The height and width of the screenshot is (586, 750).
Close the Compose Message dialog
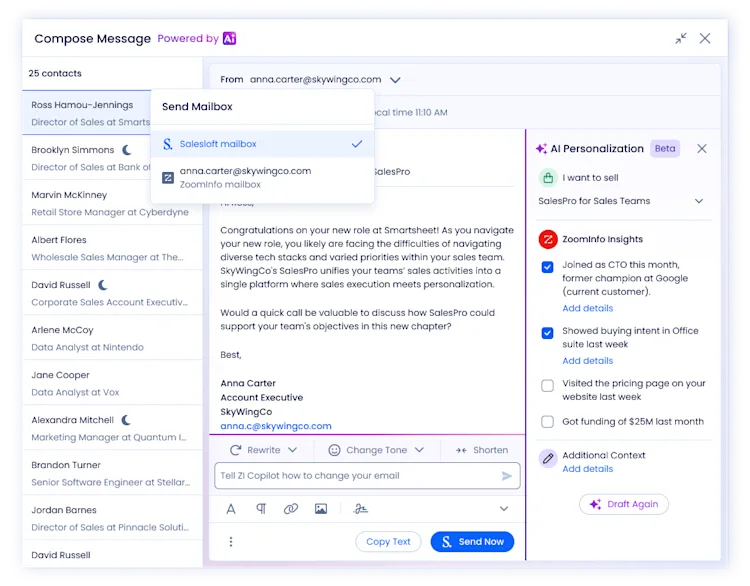point(705,38)
